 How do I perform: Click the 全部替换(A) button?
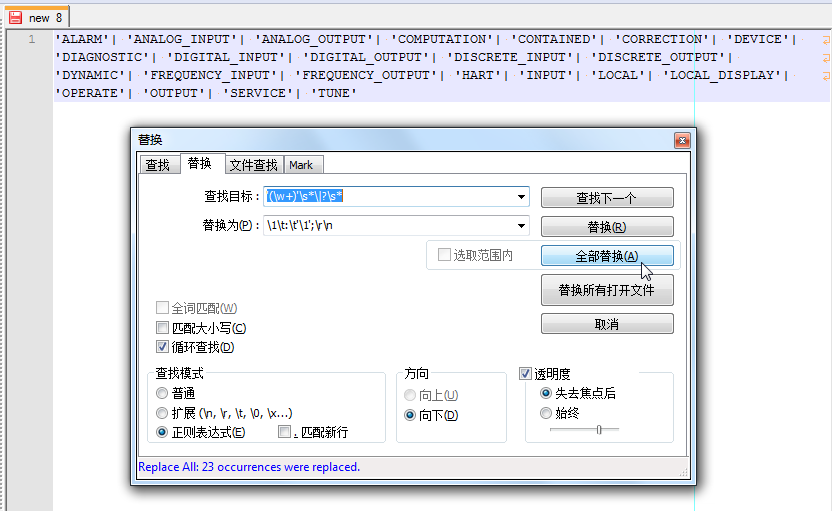[606, 256]
